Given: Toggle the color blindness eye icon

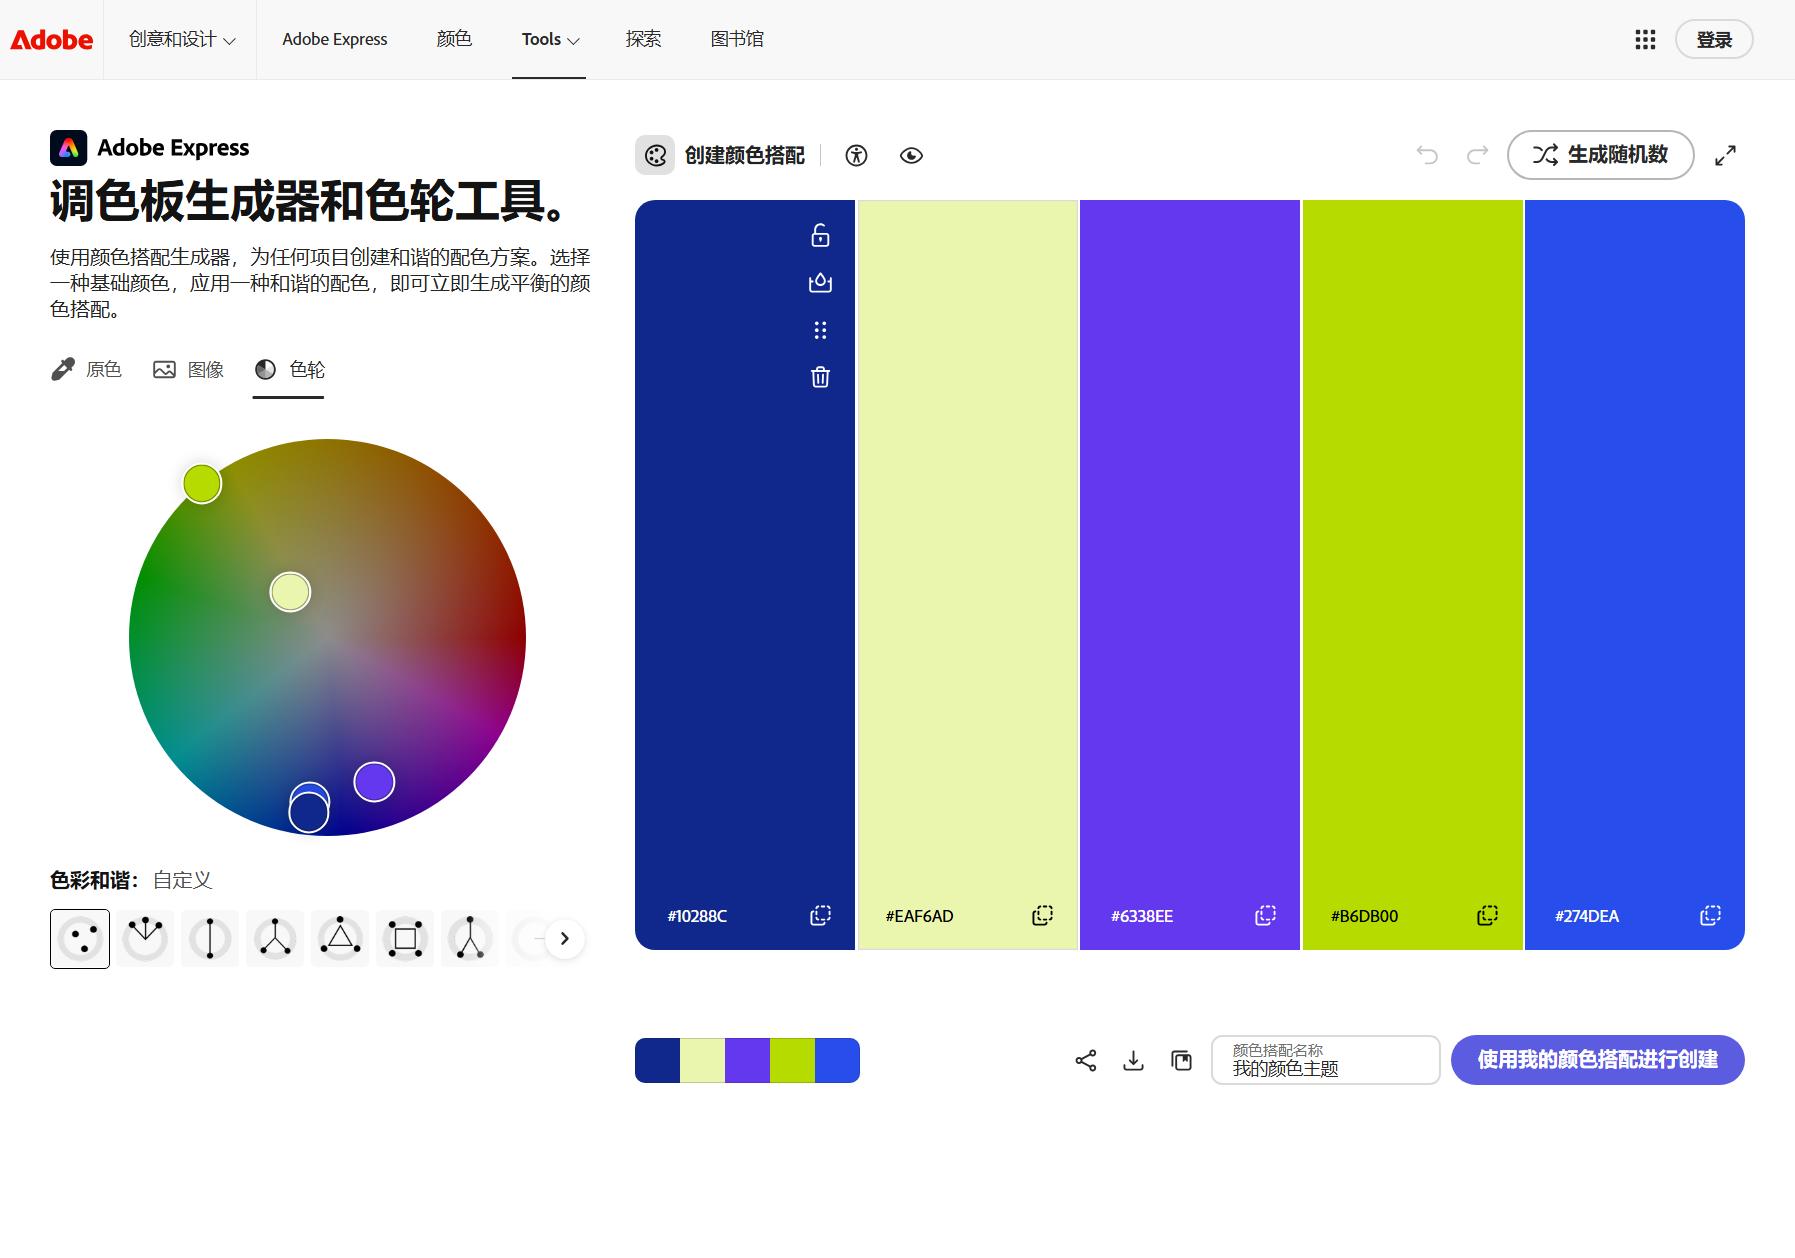Looking at the screenshot, I should point(911,155).
